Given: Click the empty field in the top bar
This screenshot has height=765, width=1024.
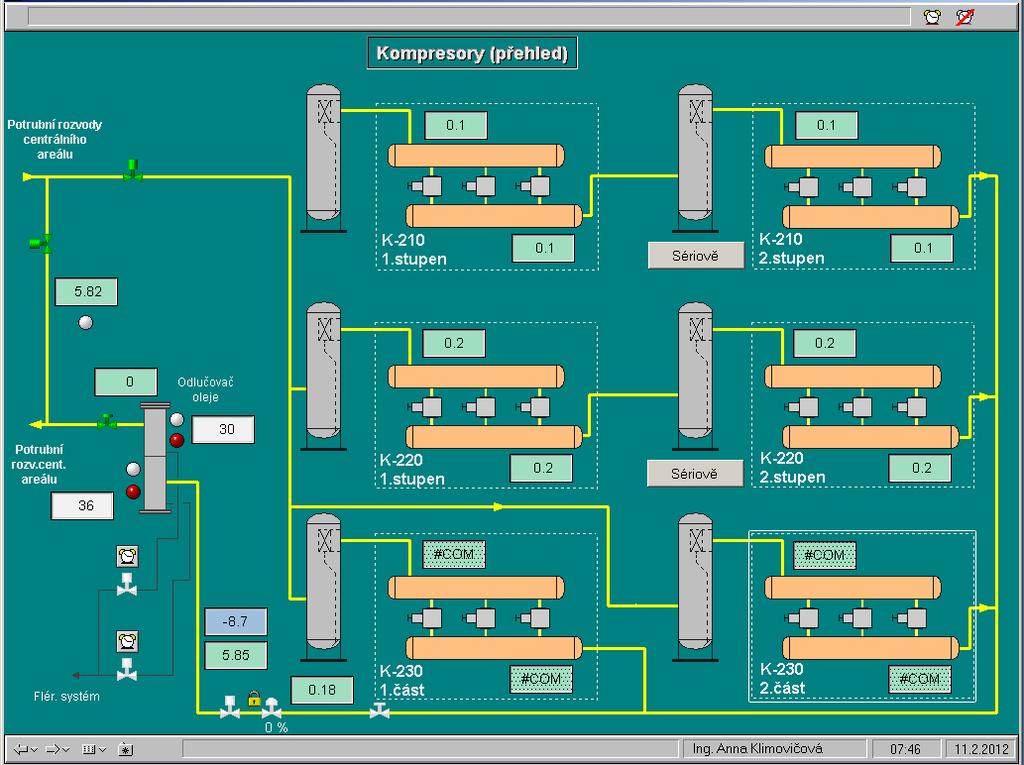Looking at the screenshot, I should point(469,17).
